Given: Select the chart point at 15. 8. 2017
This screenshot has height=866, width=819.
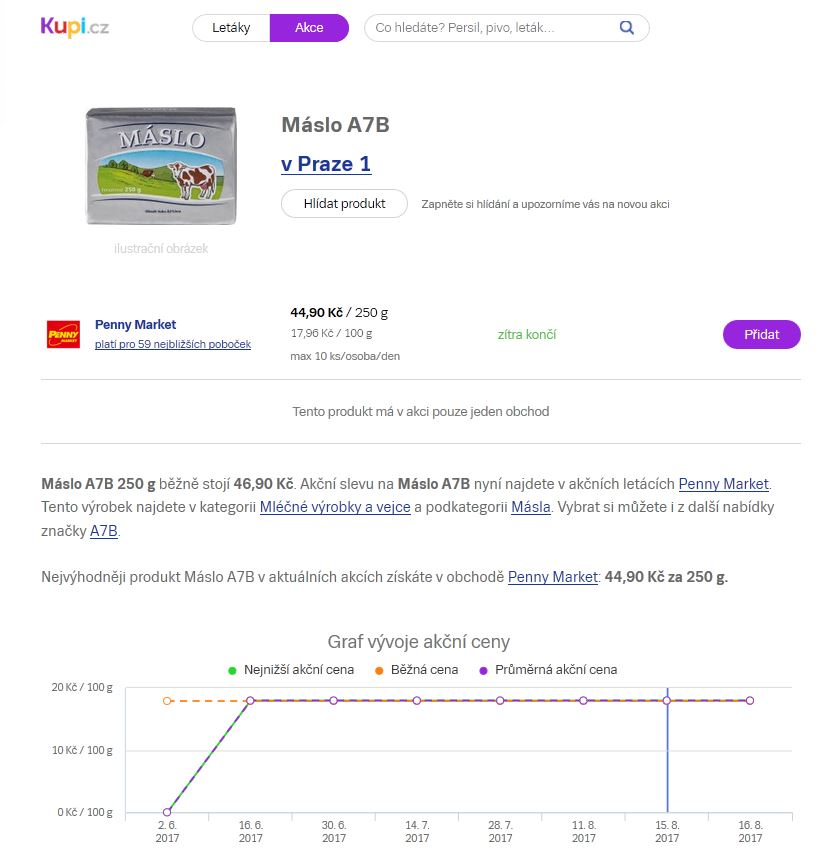Looking at the screenshot, I should 667,700.
